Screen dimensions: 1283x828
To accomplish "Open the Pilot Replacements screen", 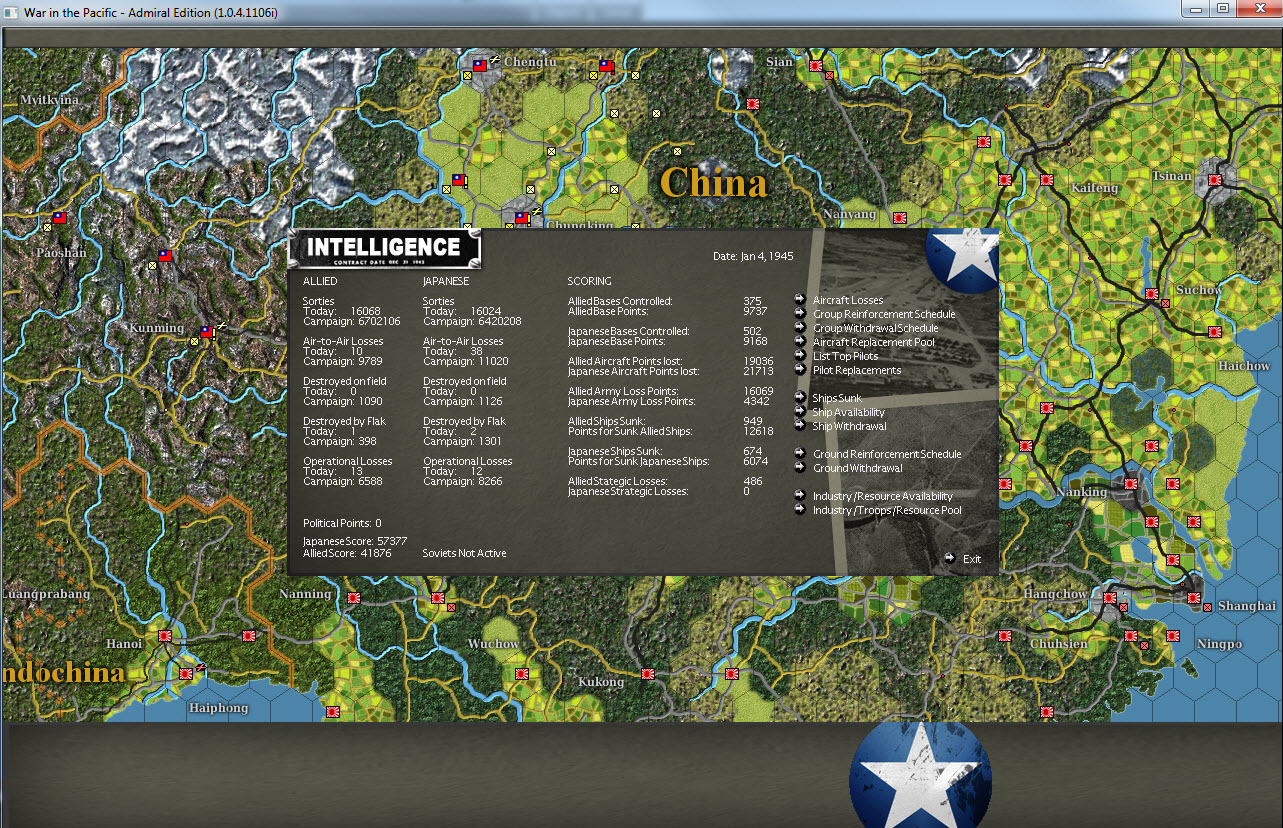I will point(857,370).
